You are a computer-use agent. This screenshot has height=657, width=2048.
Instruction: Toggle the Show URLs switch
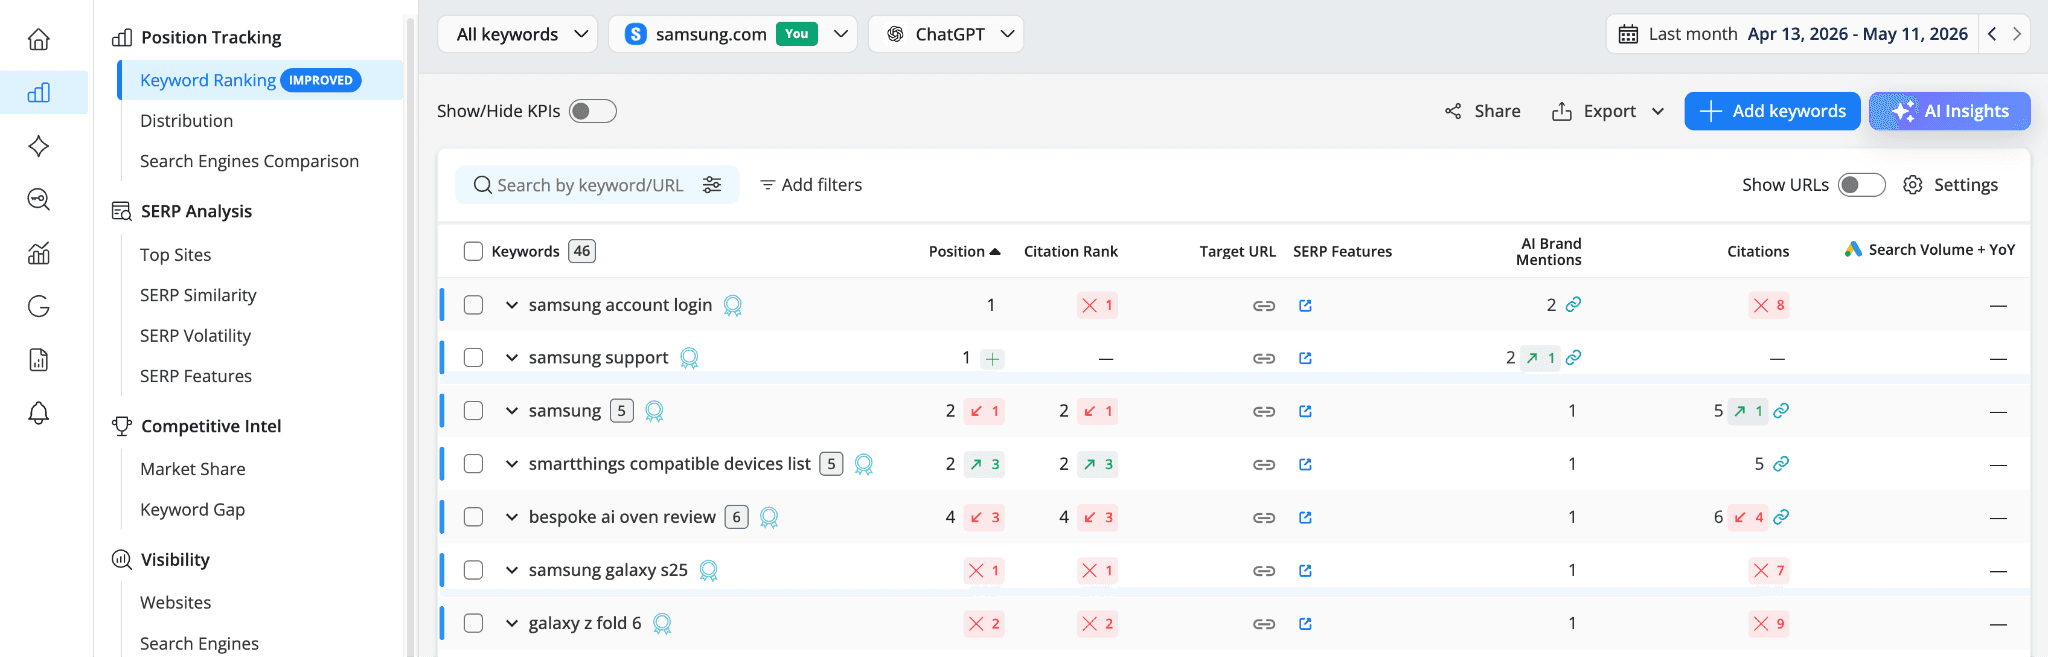coord(1862,185)
